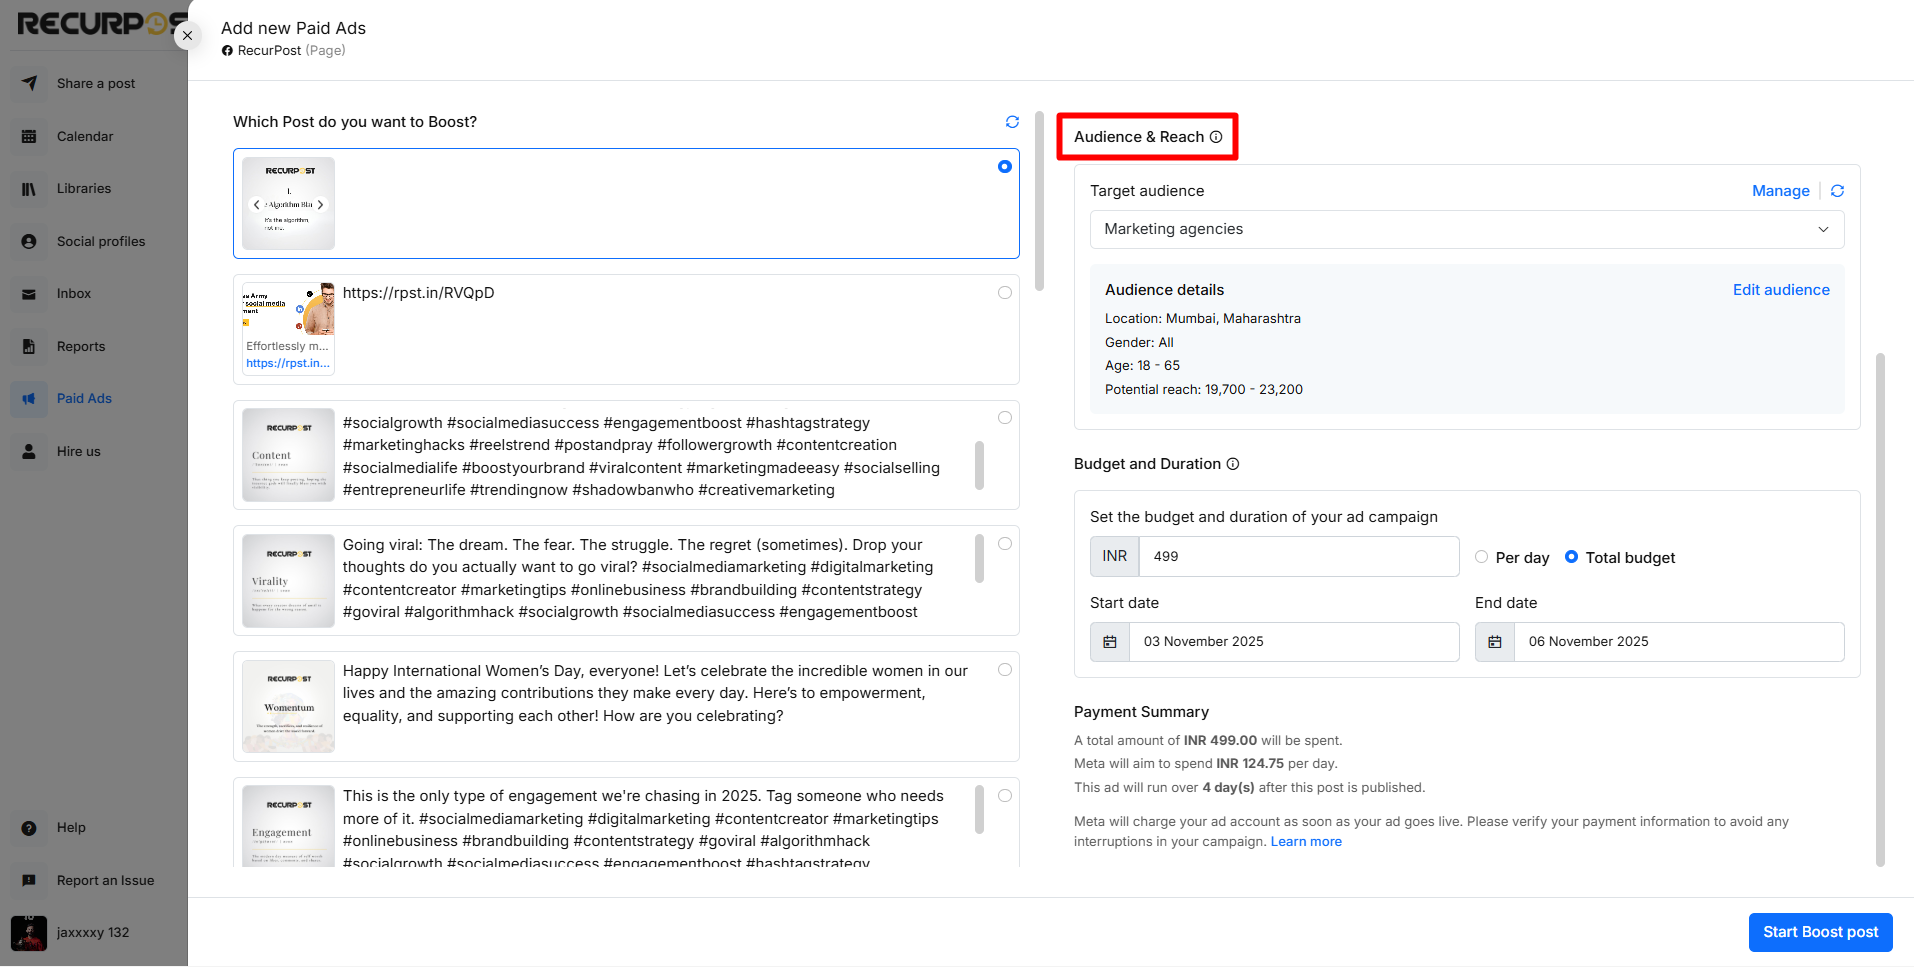Select the Total budget radio option
1914x967 pixels.
tap(1571, 557)
